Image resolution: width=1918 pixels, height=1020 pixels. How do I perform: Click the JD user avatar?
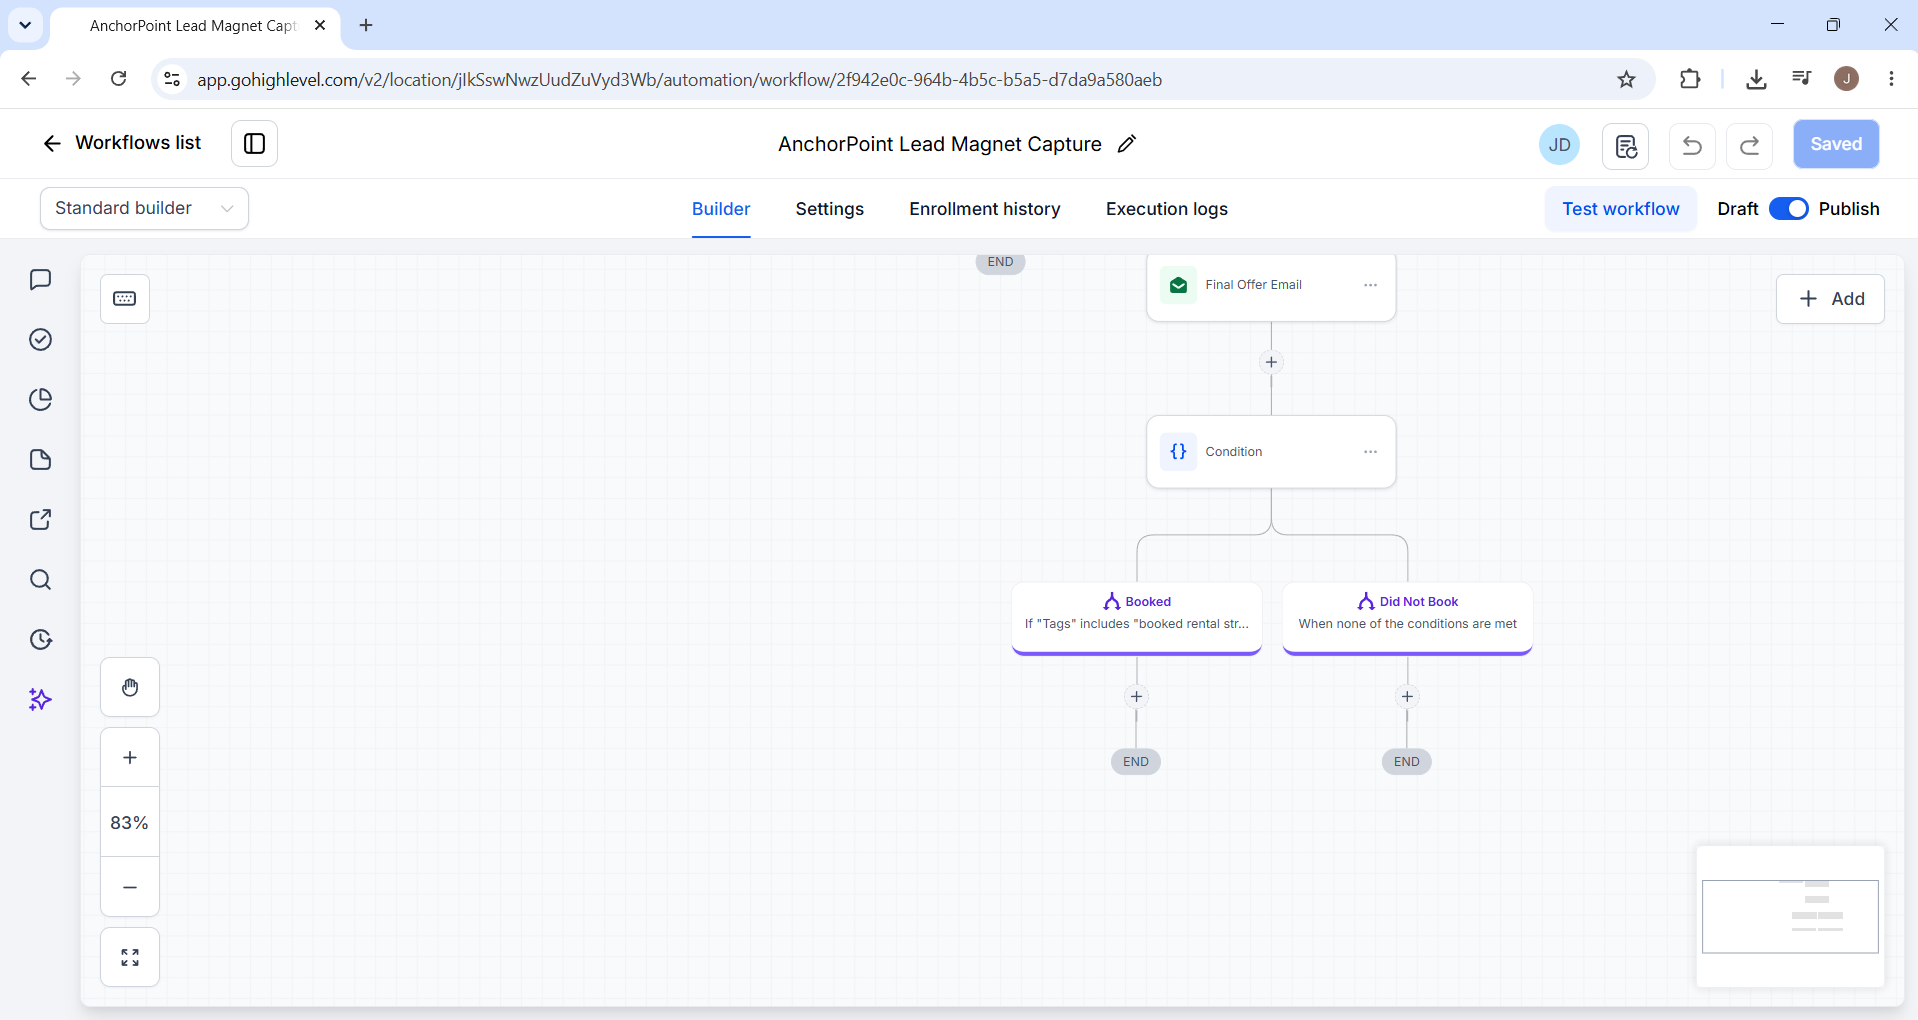pos(1559,145)
